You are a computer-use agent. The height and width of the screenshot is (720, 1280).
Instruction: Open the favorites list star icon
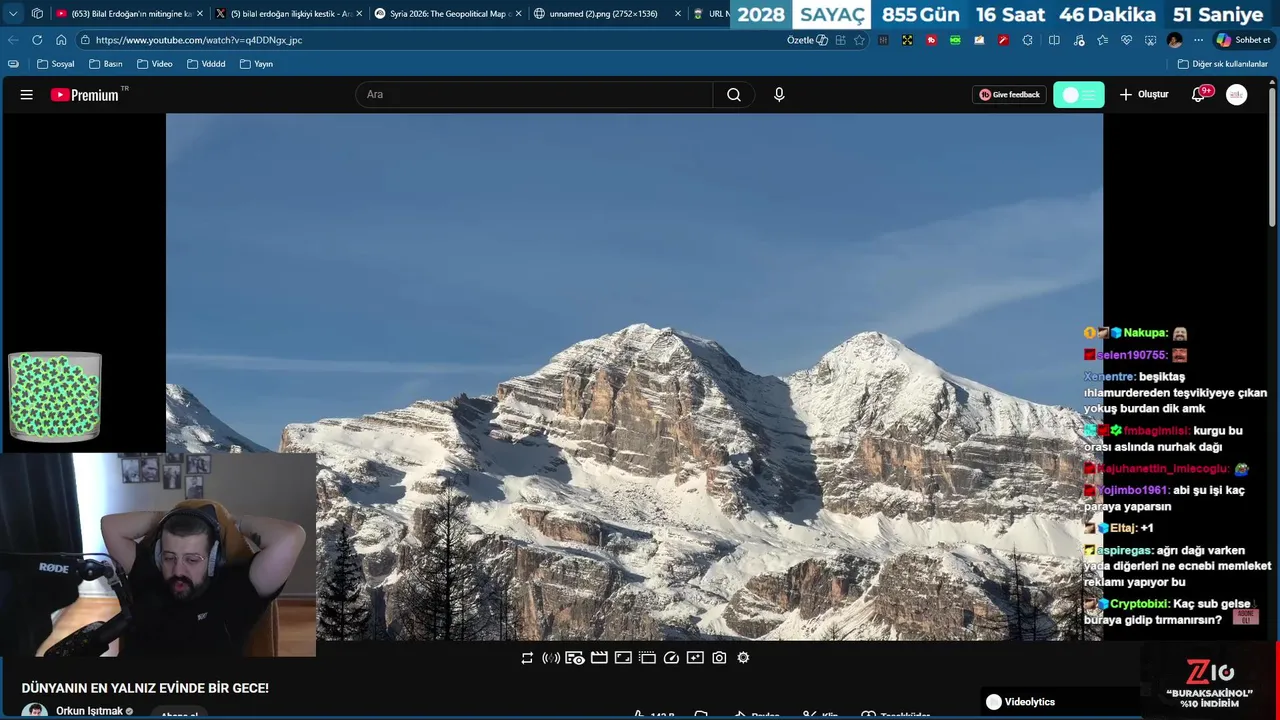click(x=1102, y=40)
